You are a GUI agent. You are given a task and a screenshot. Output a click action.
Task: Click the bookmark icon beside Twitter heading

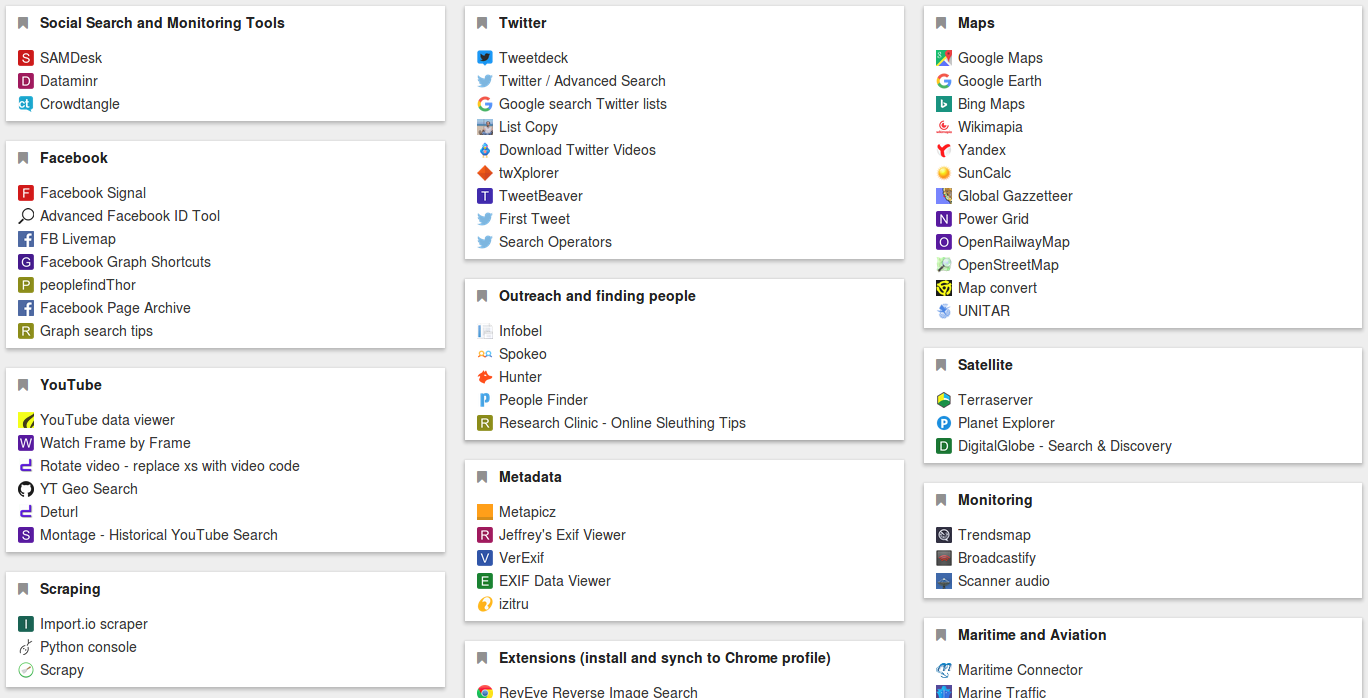[x=482, y=23]
